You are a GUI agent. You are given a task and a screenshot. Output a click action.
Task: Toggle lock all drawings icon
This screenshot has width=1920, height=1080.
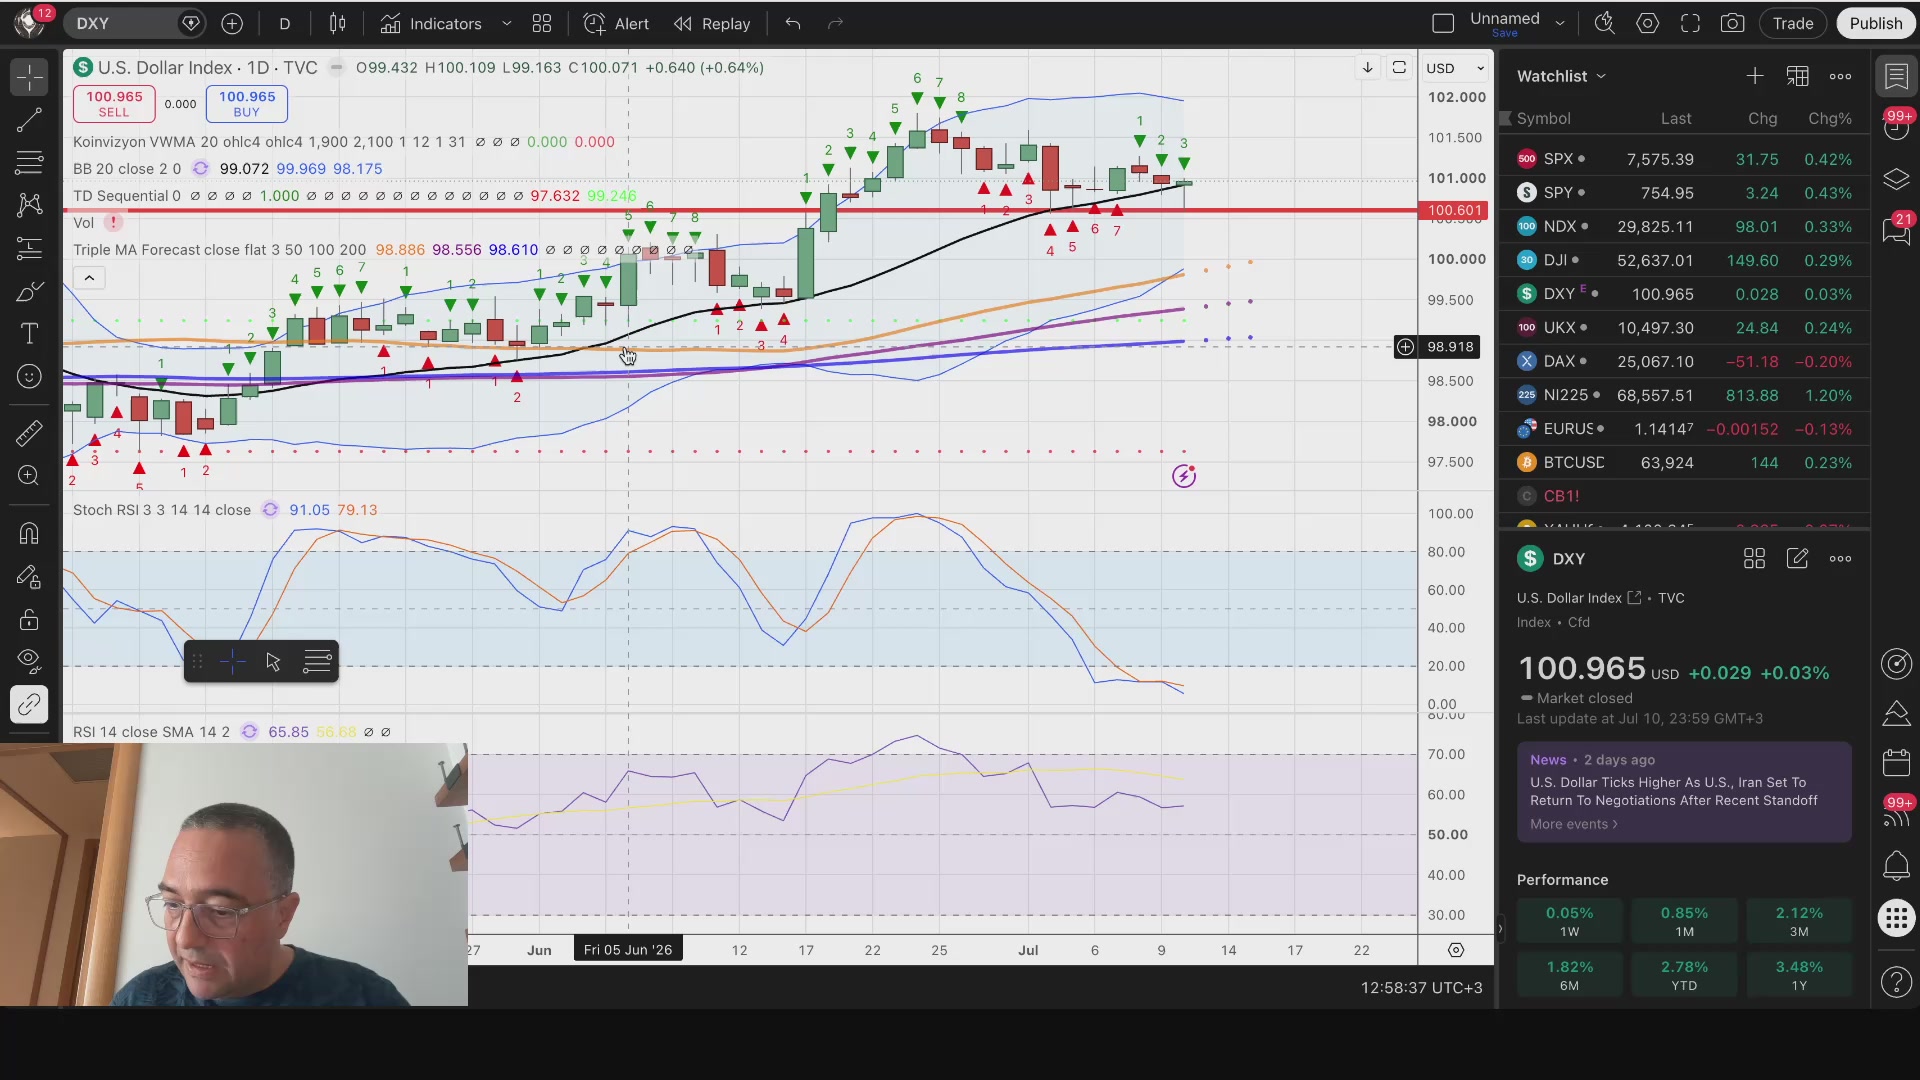29,619
